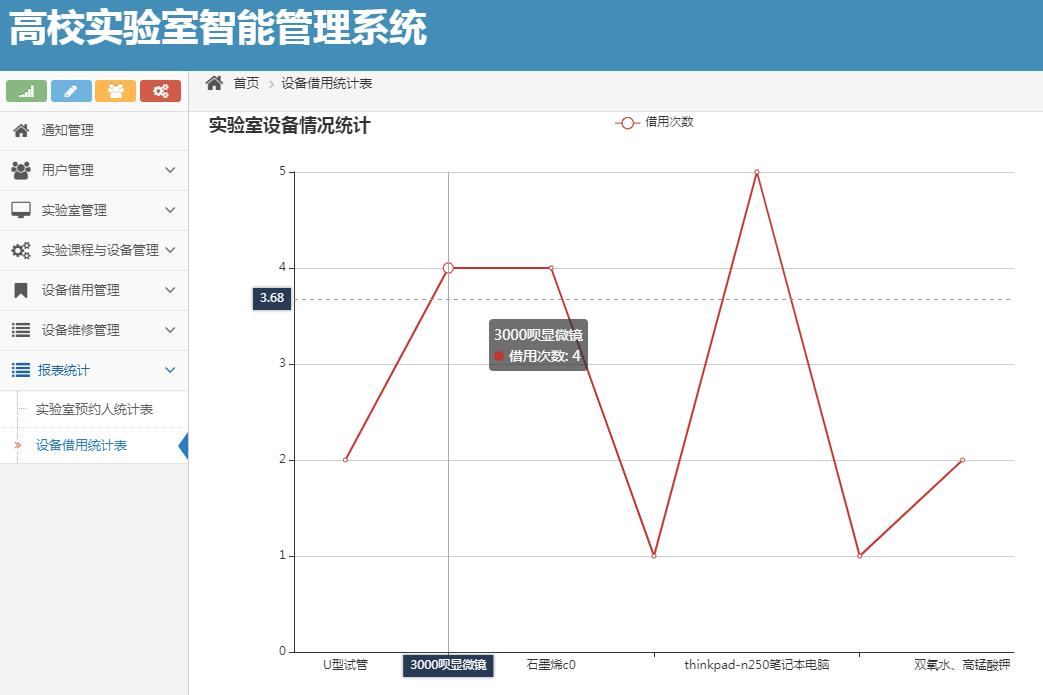Click the 3000呗显微镜 highlighted axis label
Screen dimensions: 1043x695
pos(448,665)
